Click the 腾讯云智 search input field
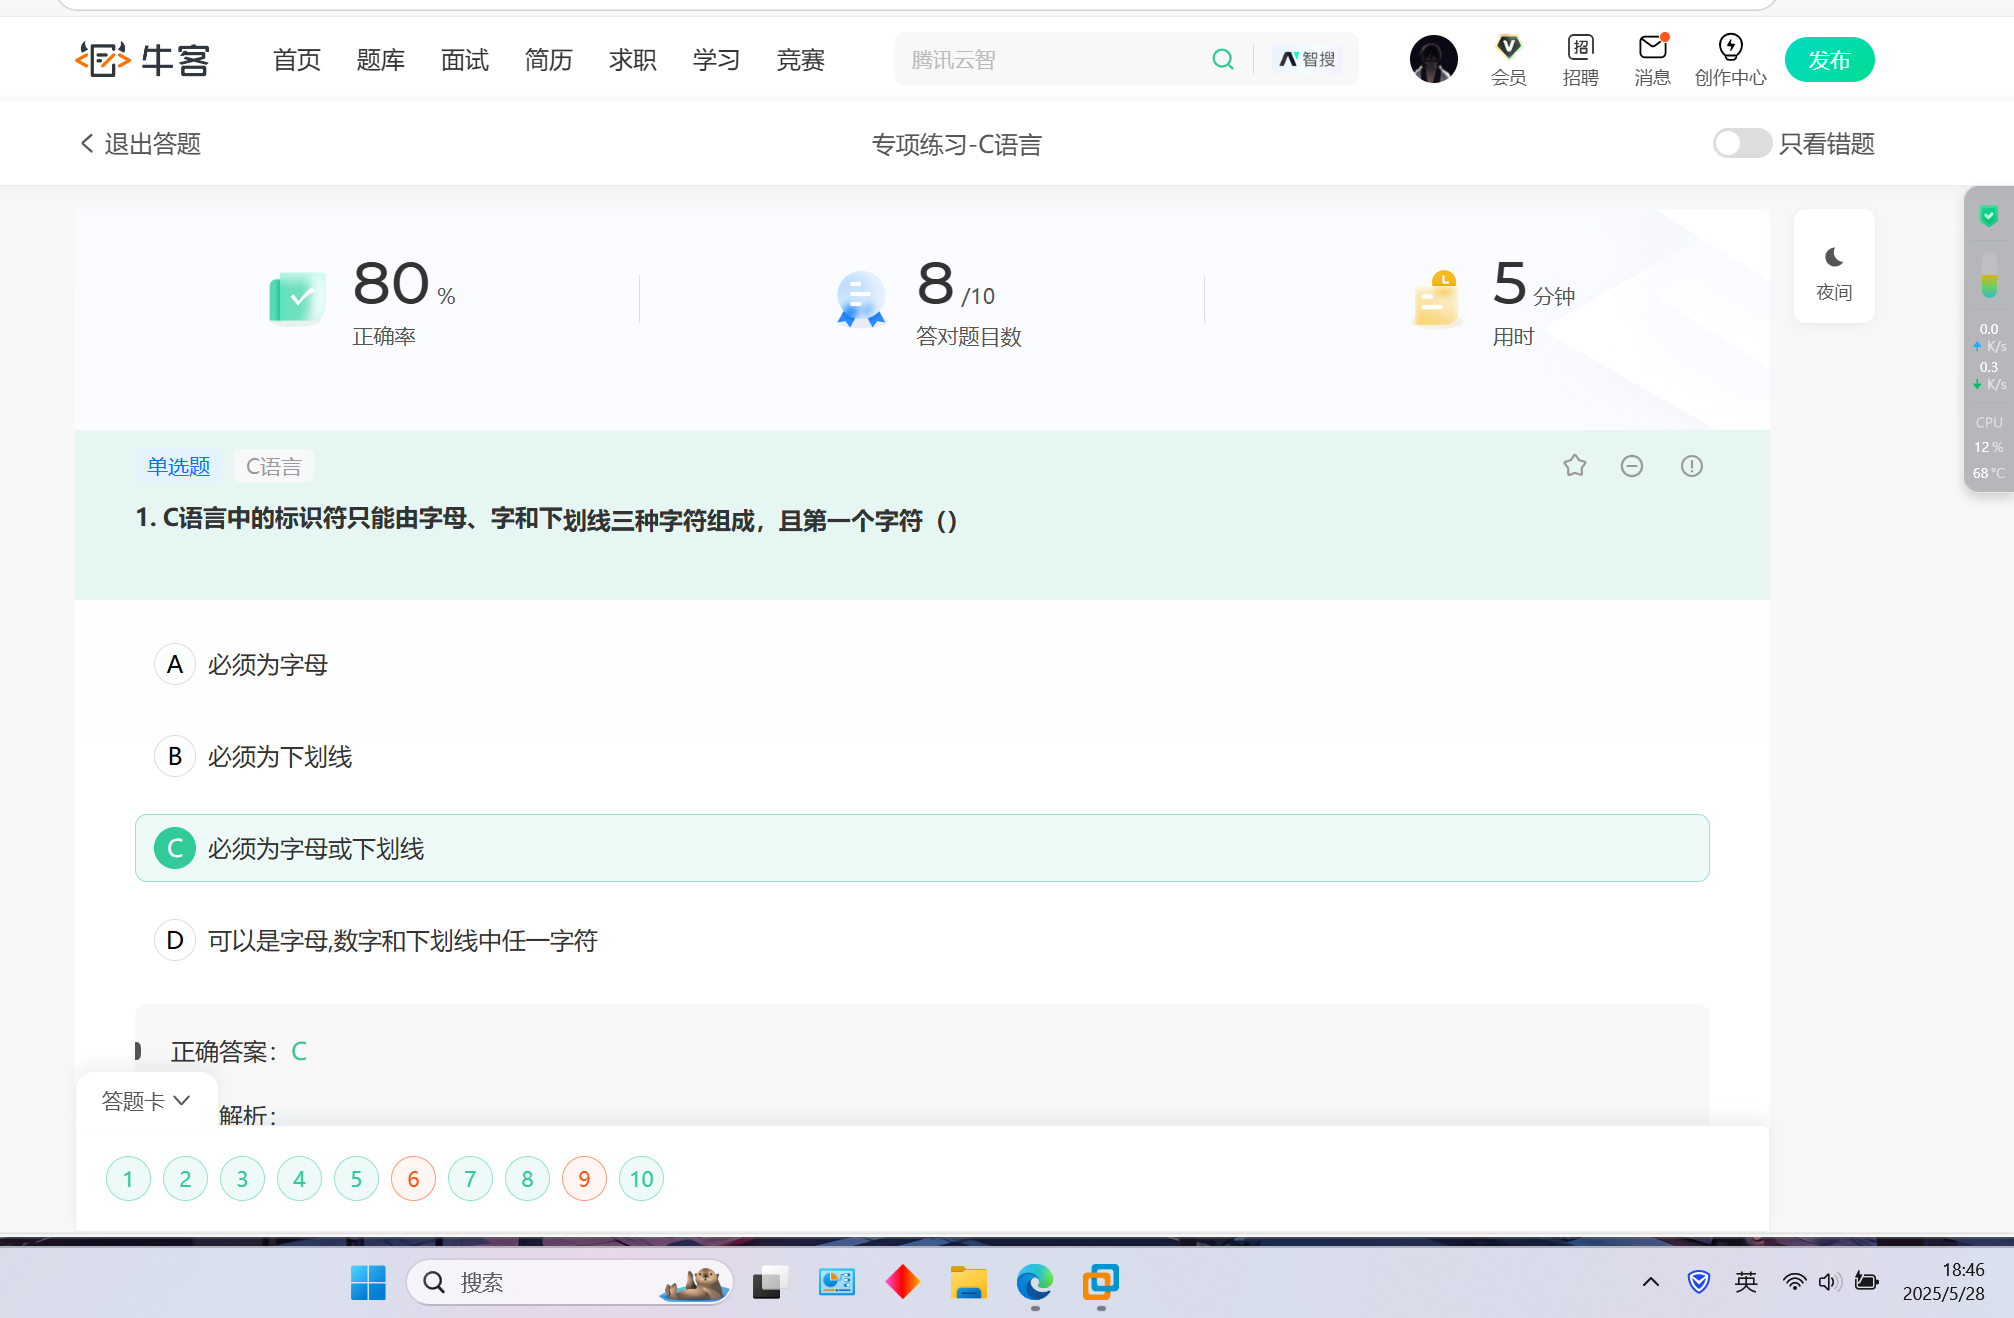Image resolution: width=2014 pixels, height=1318 pixels. click(1050, 60)
